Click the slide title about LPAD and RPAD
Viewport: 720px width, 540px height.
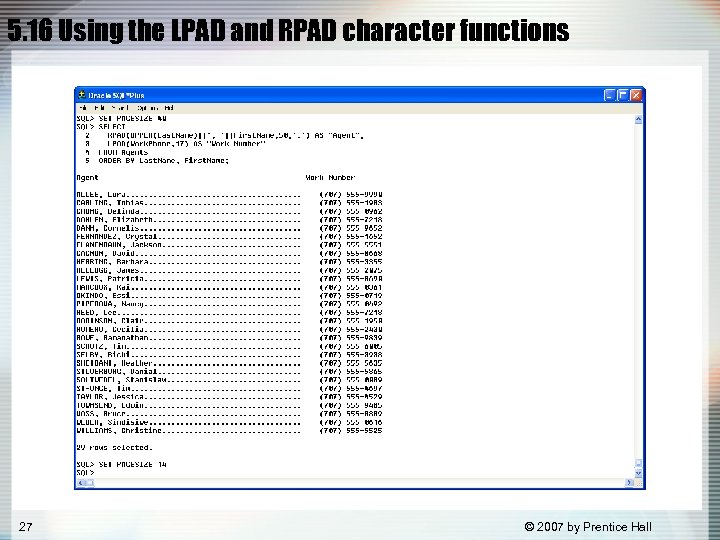(x=288, y=31)
